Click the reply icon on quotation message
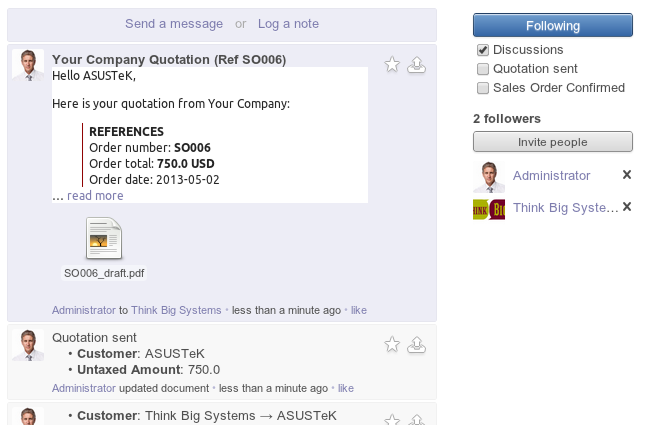 [x=418, y=65]
